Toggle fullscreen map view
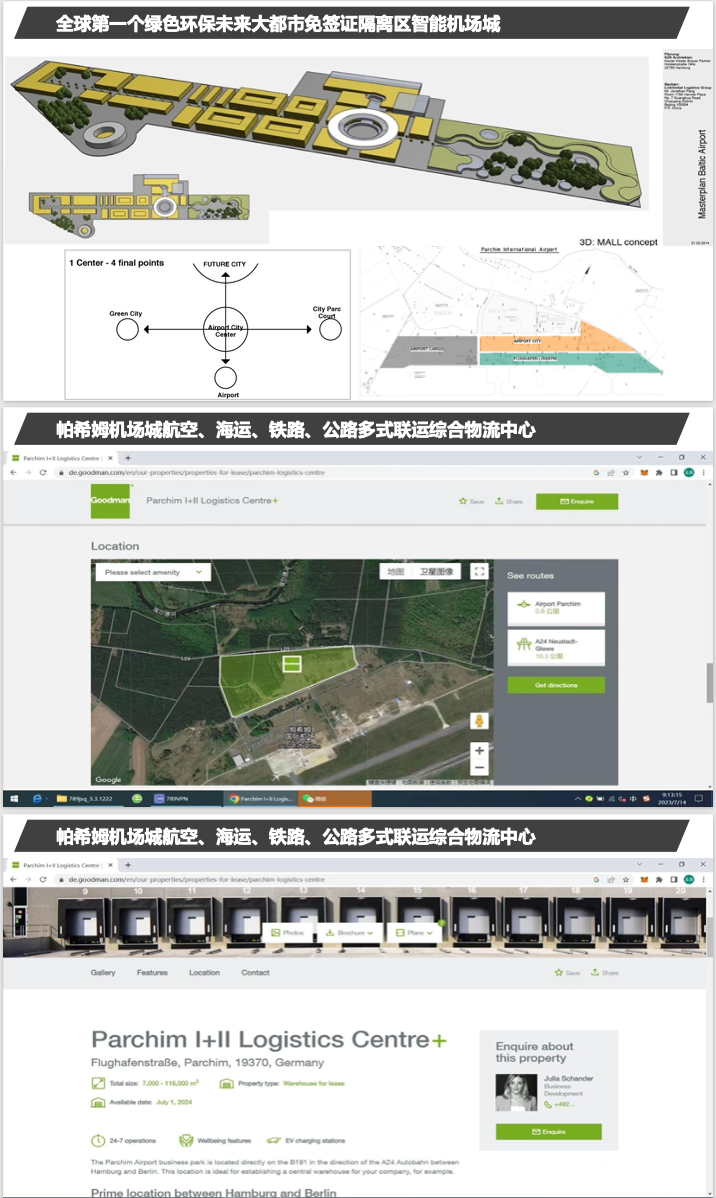 pos(479,571)
